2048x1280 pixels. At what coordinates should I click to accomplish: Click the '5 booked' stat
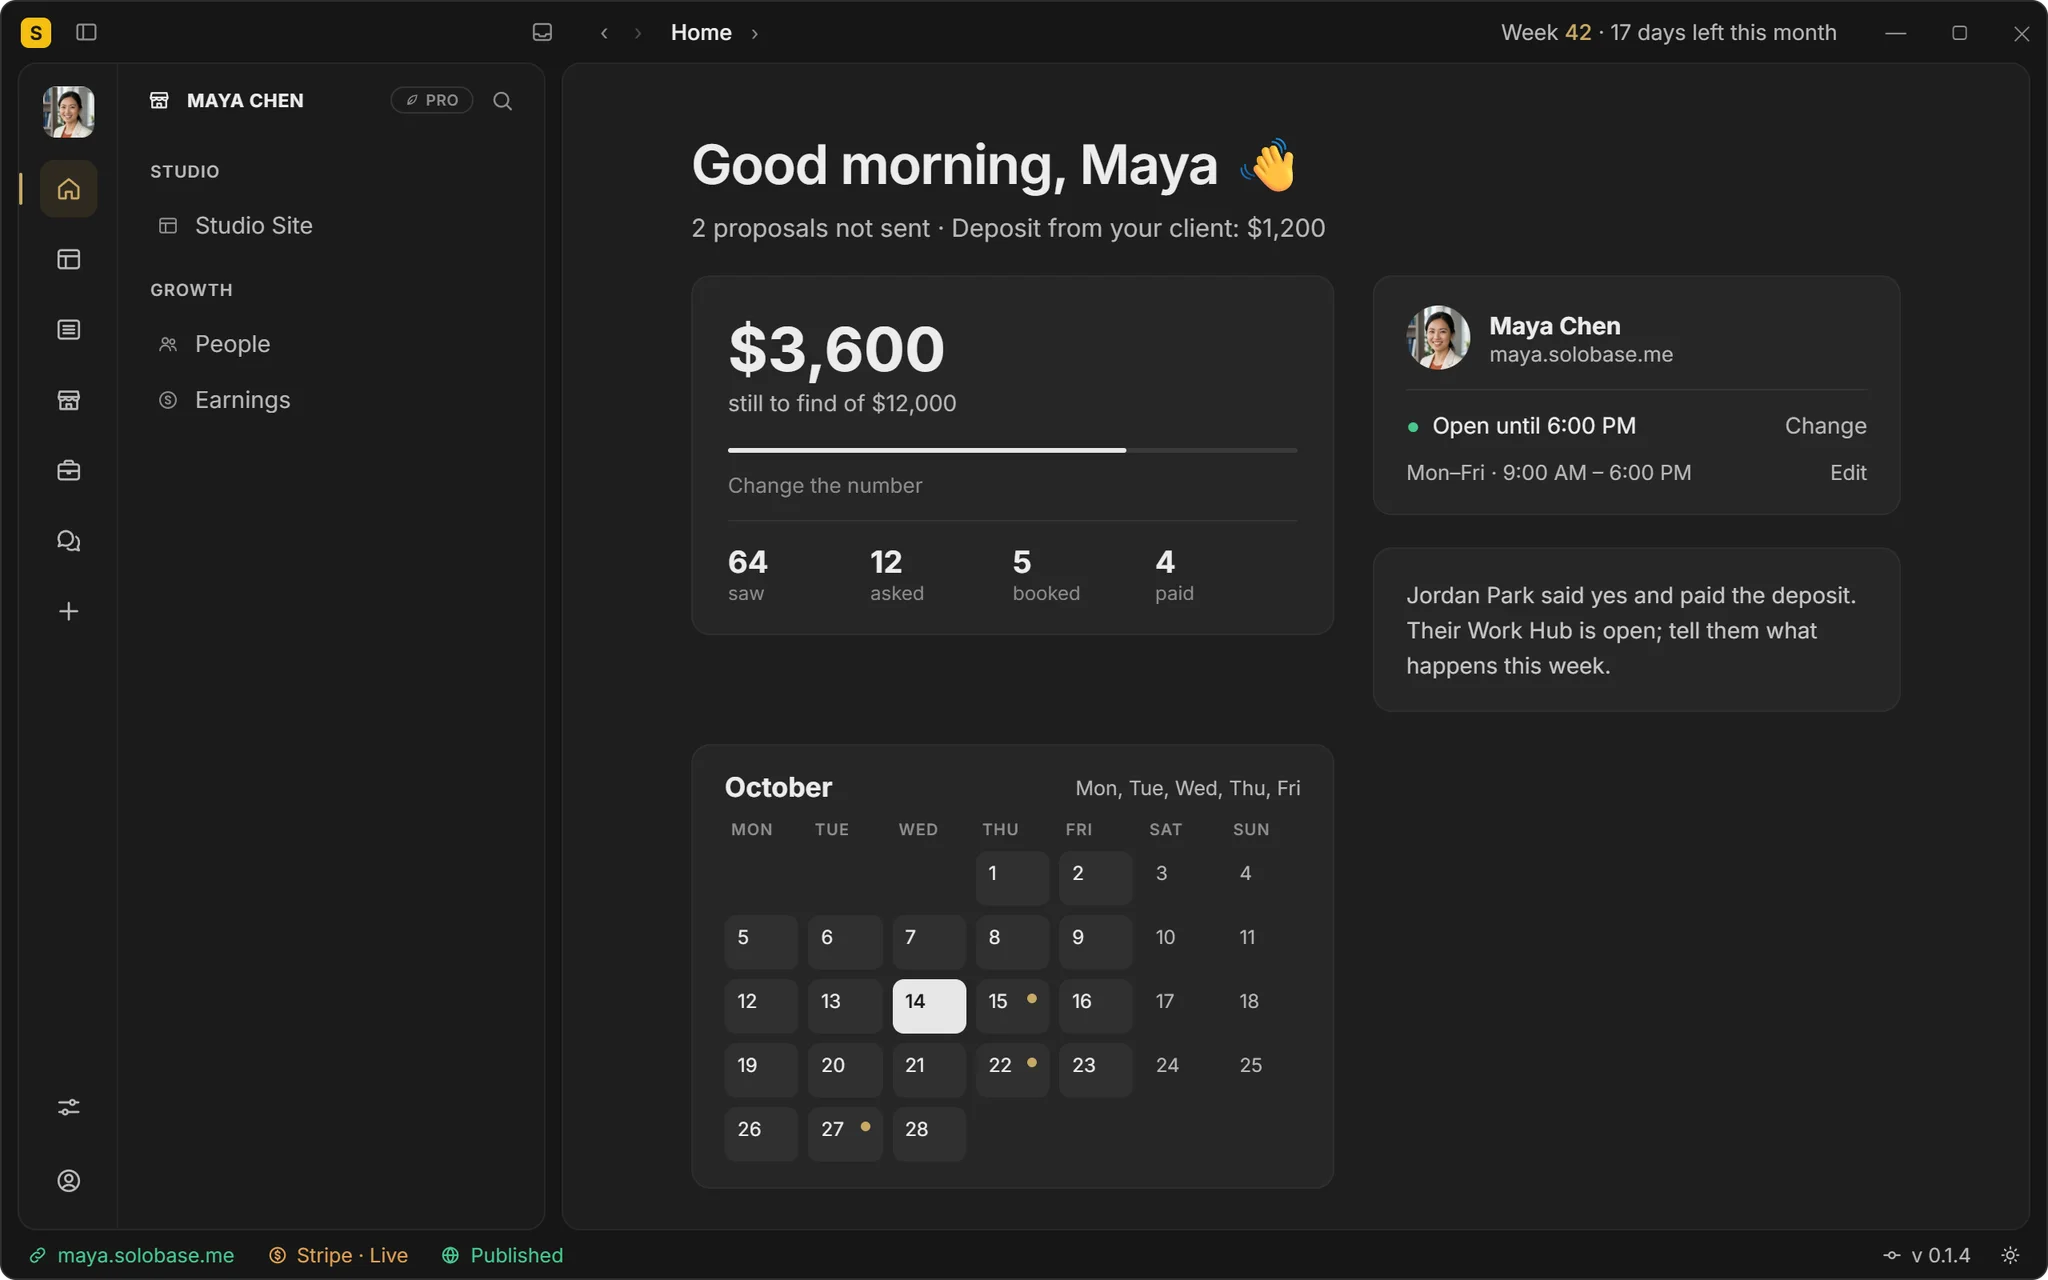[x=1046, y=574]
